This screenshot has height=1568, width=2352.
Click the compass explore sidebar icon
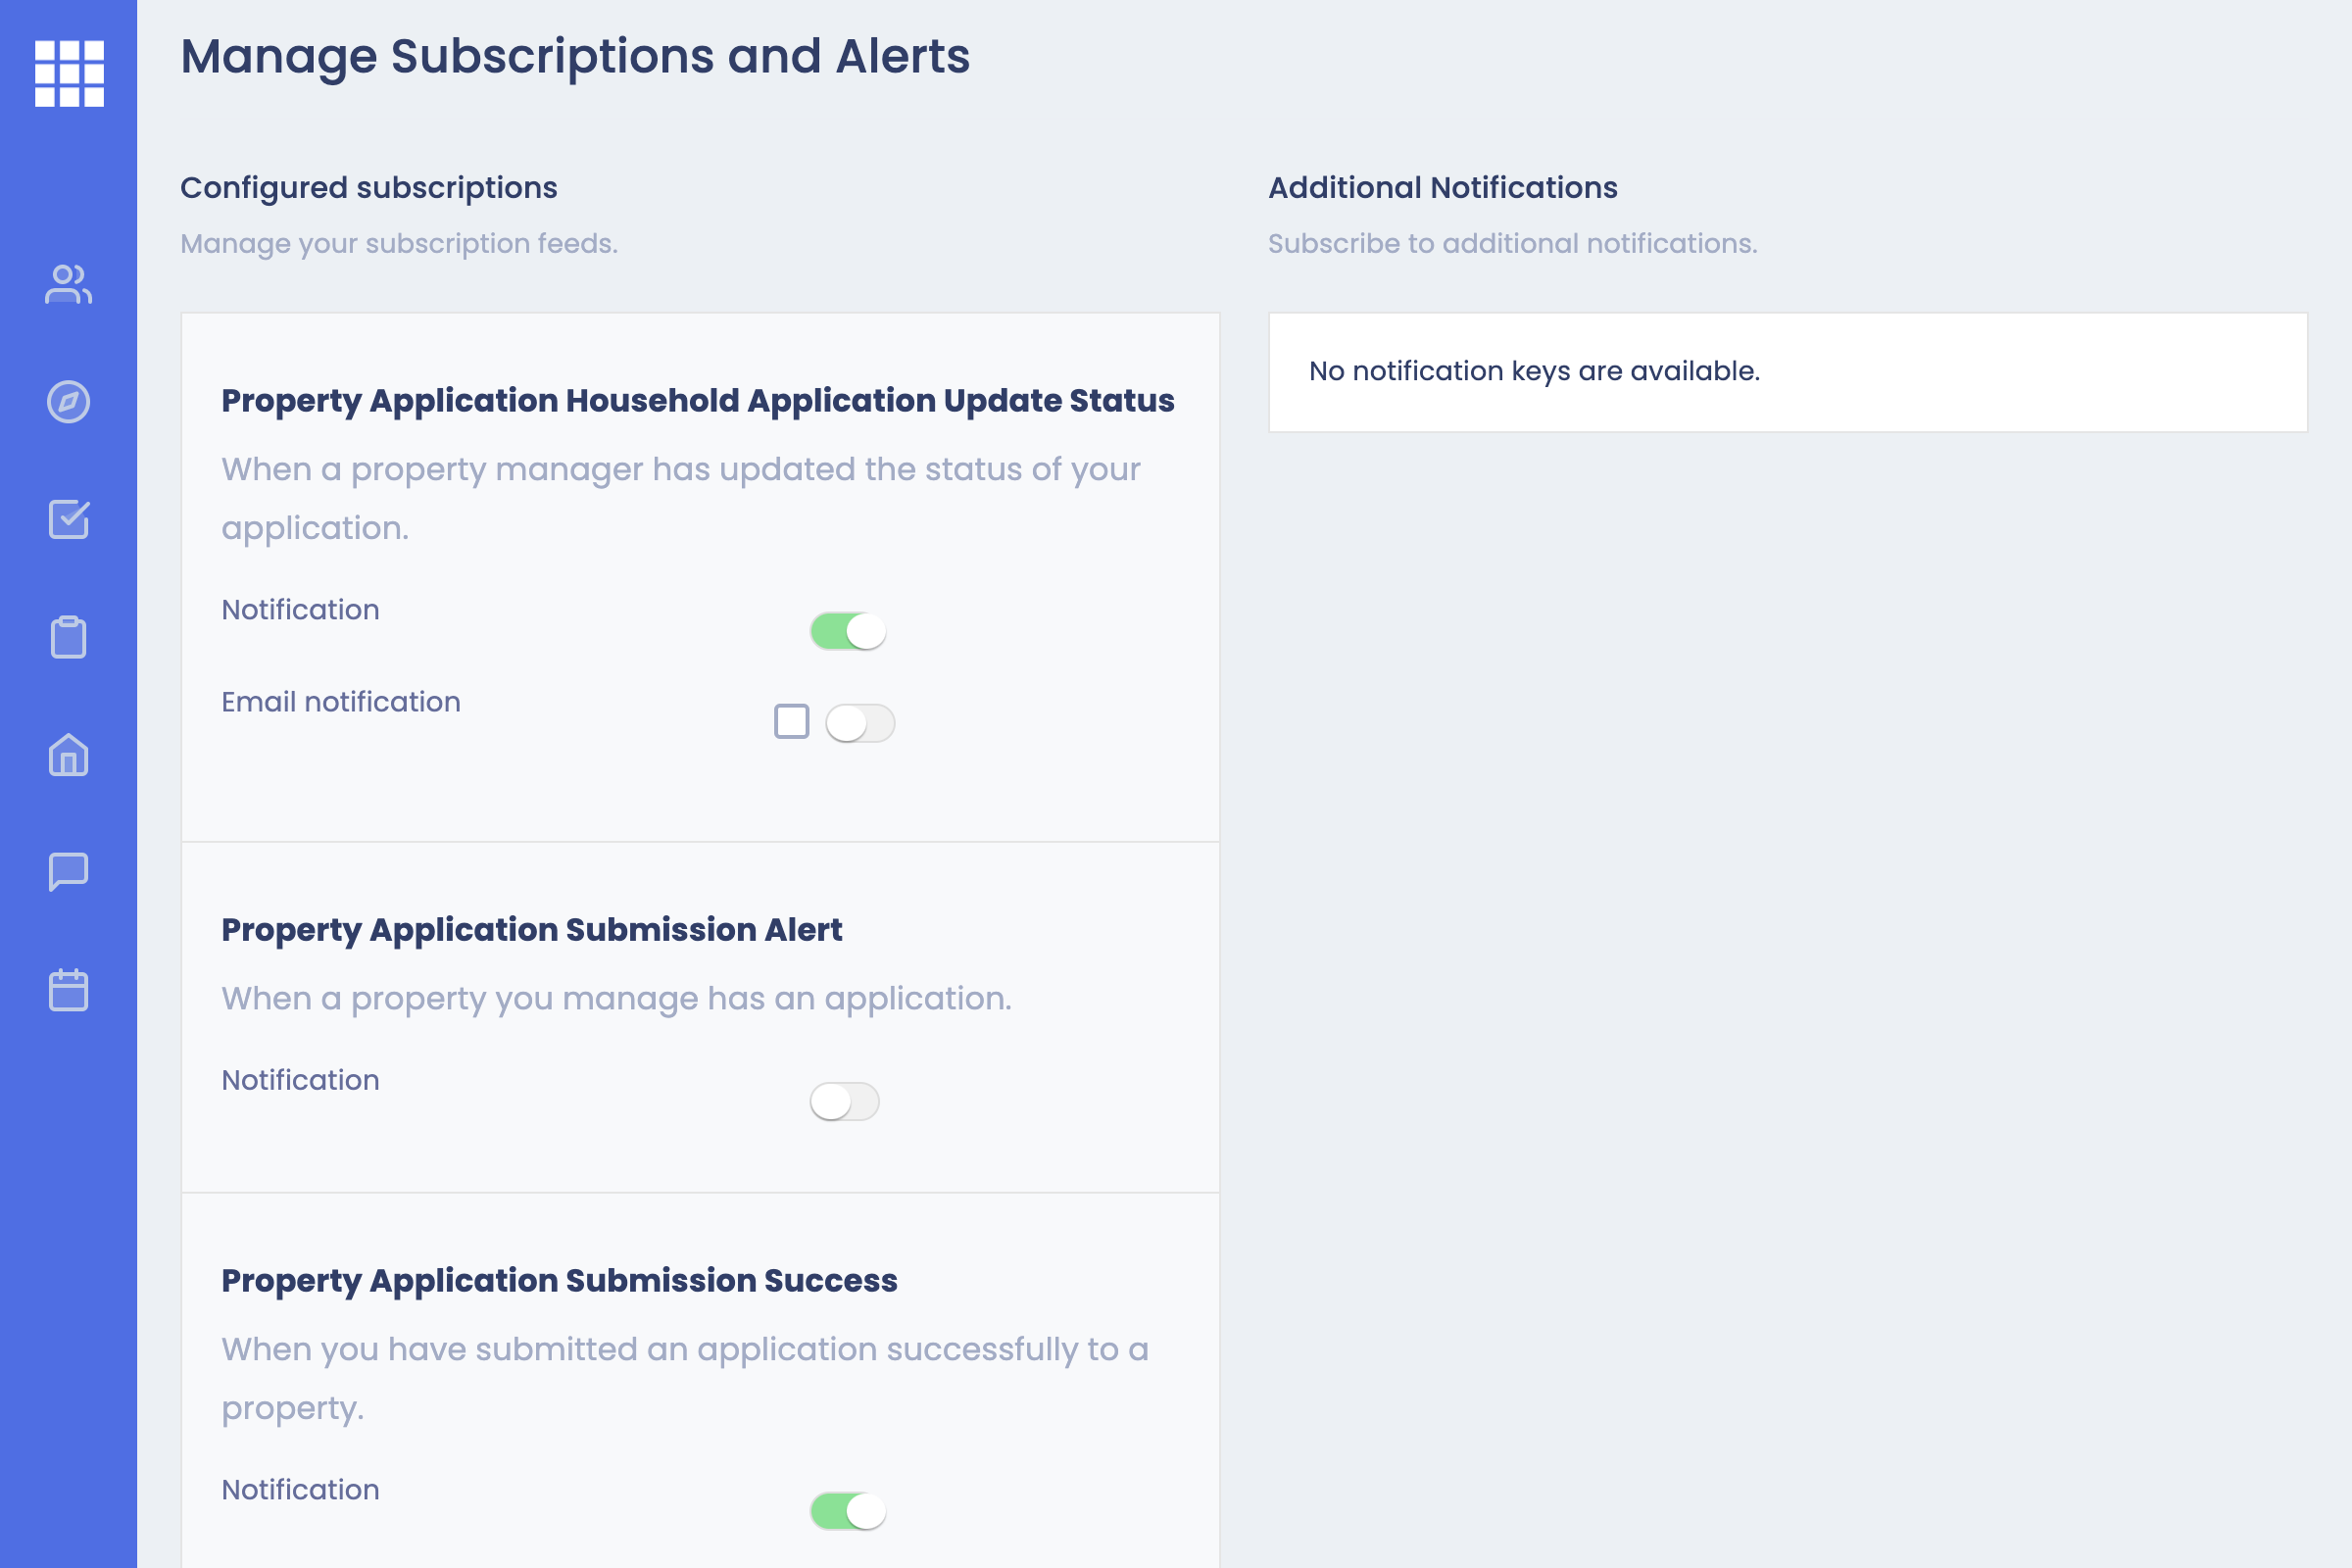[69, 402]
